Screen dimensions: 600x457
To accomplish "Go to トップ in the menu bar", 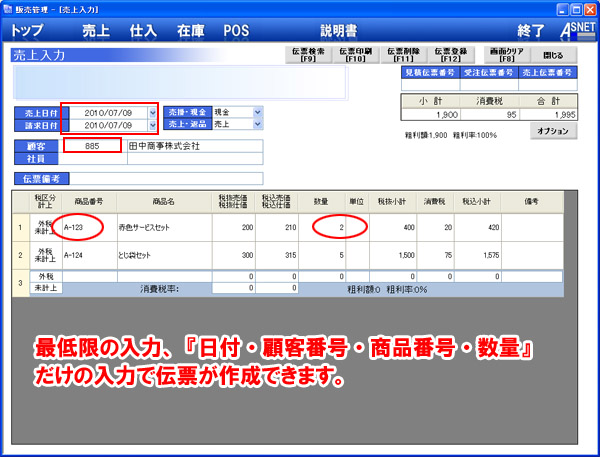I will tap(35, 31).
